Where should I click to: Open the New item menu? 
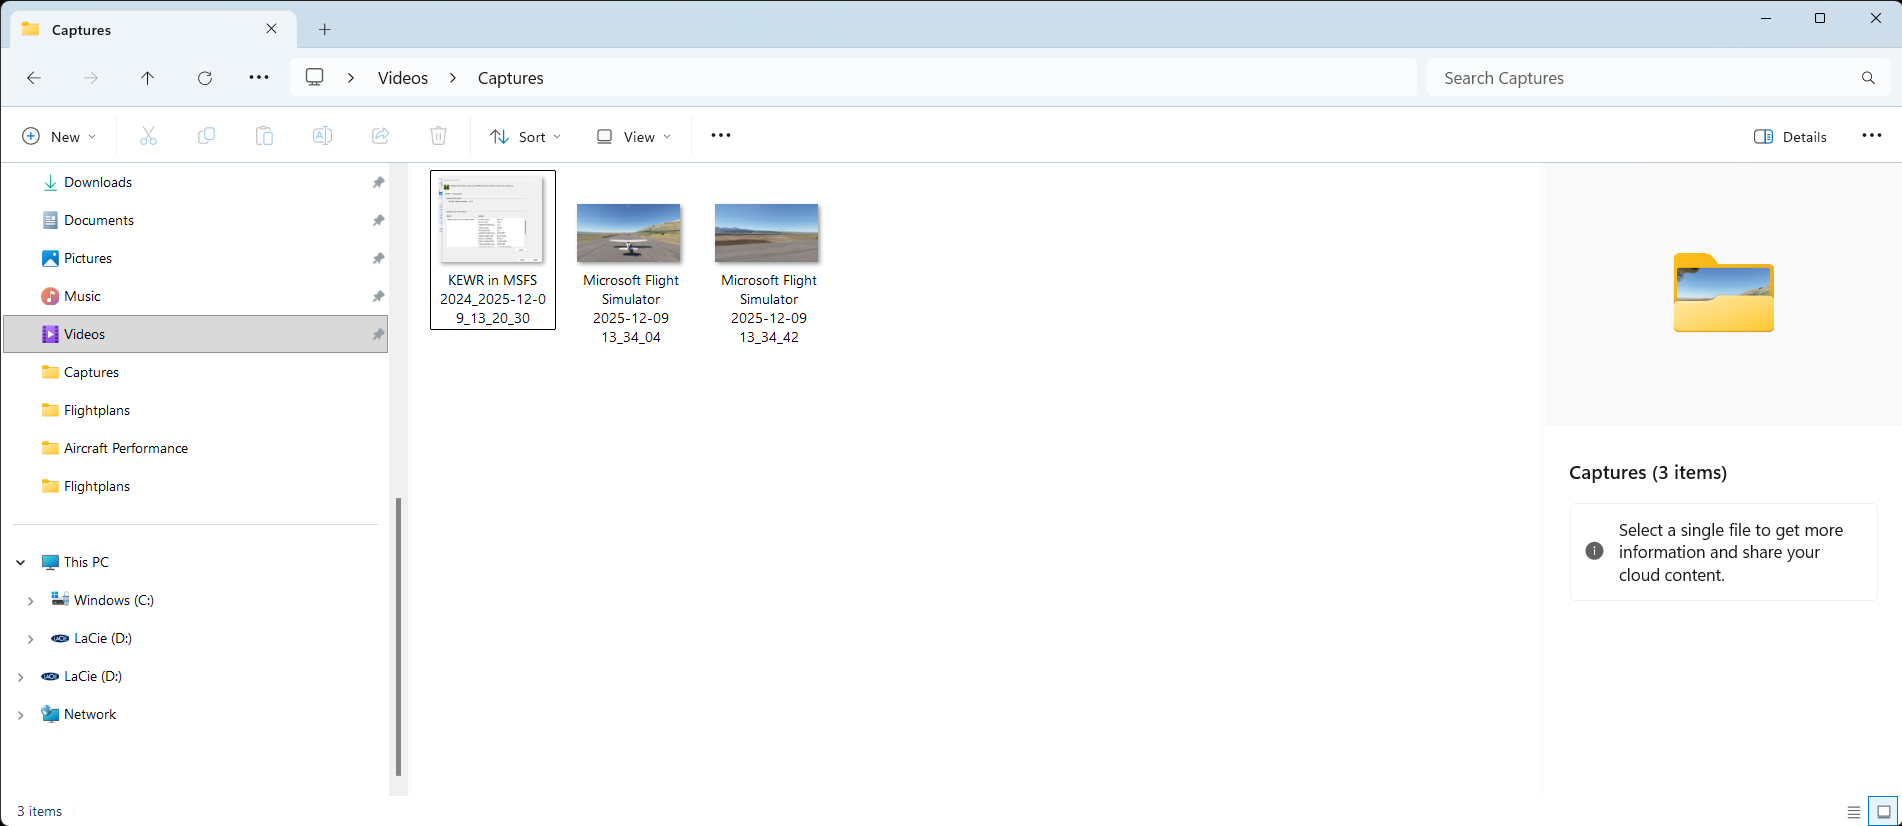[x=59, y=136]
